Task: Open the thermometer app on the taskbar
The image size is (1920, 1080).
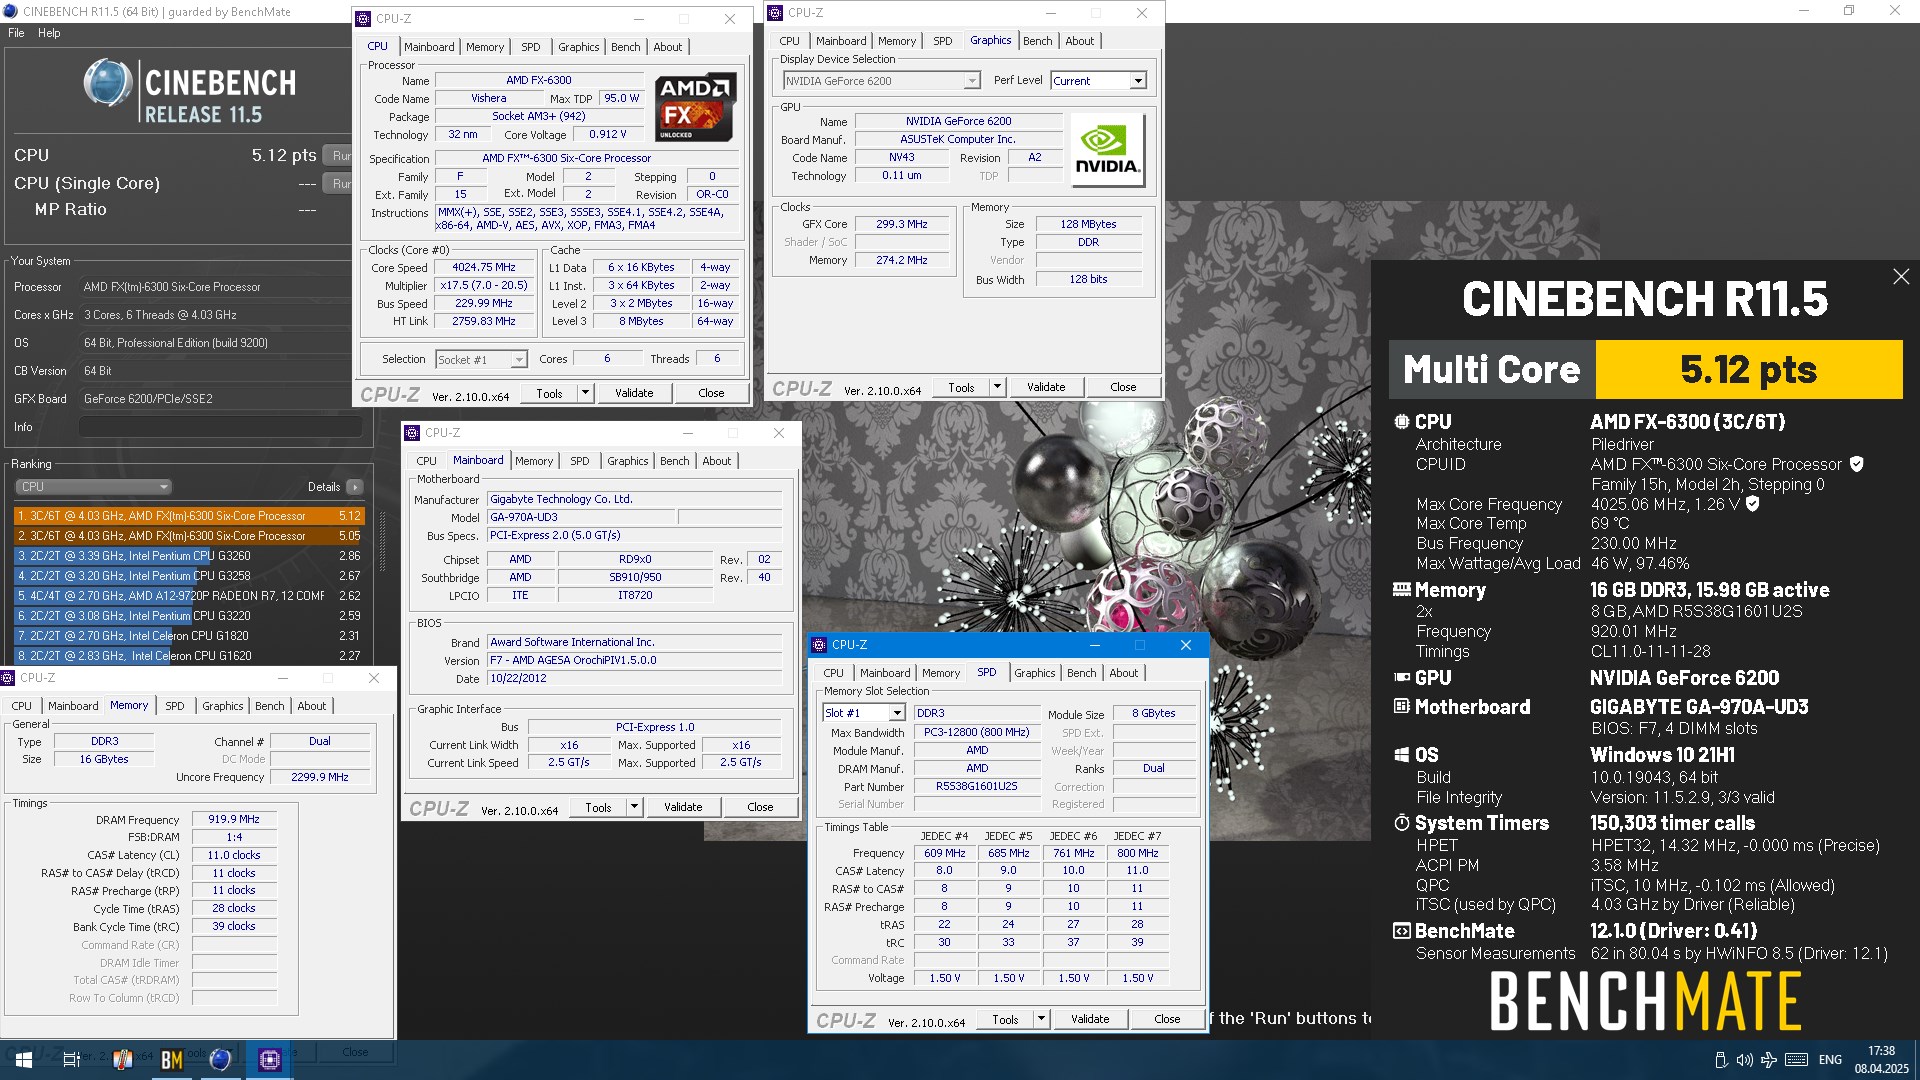Action: coord(122,1059)
